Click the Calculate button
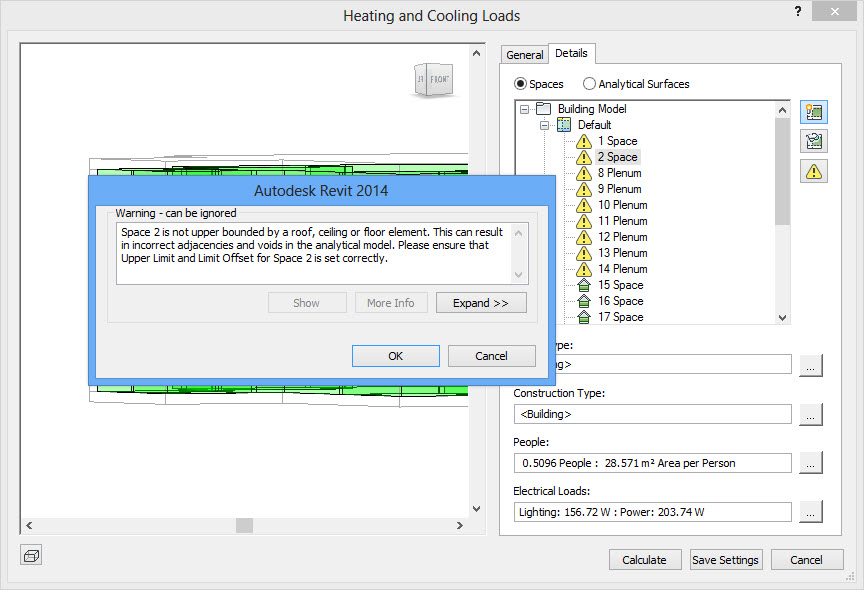 click(645, 560)
